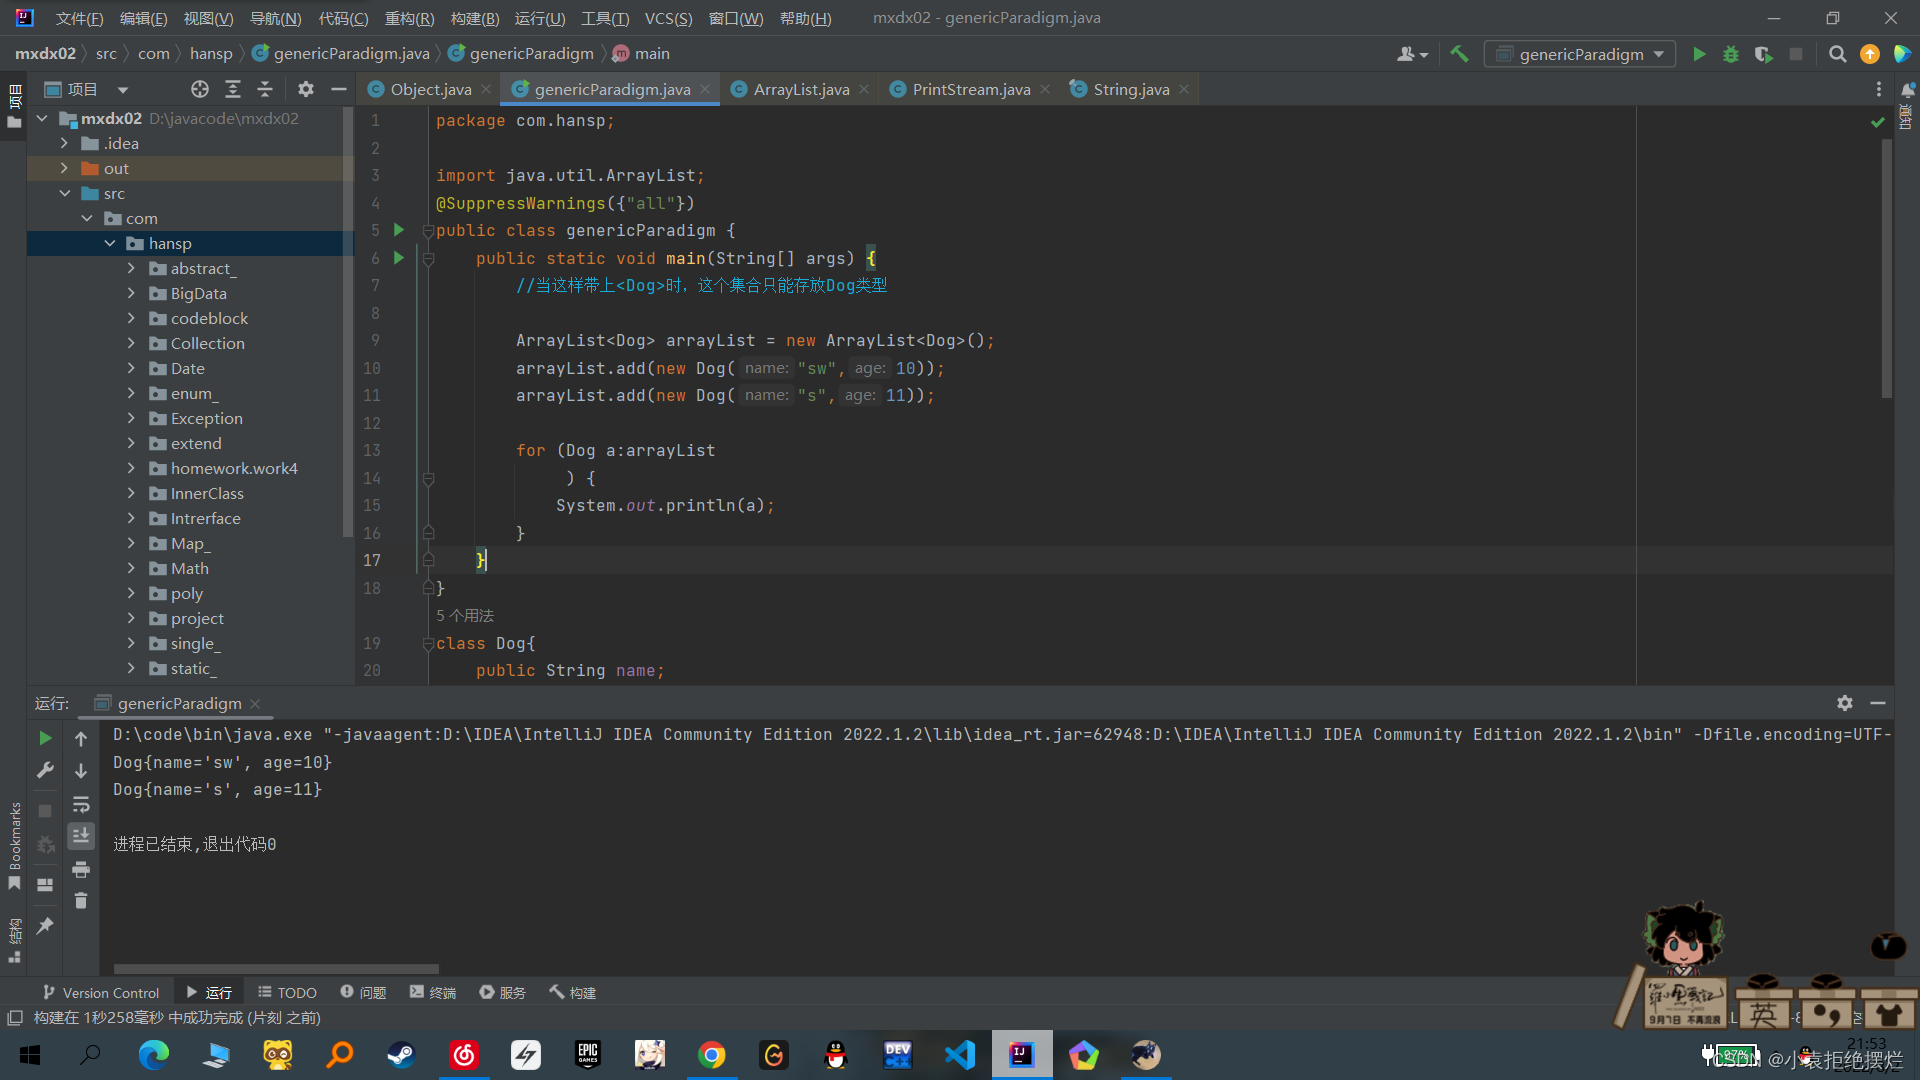Click the IDE update arrow icon
Screen dimensions: 1920x1080
[1869, 54]
